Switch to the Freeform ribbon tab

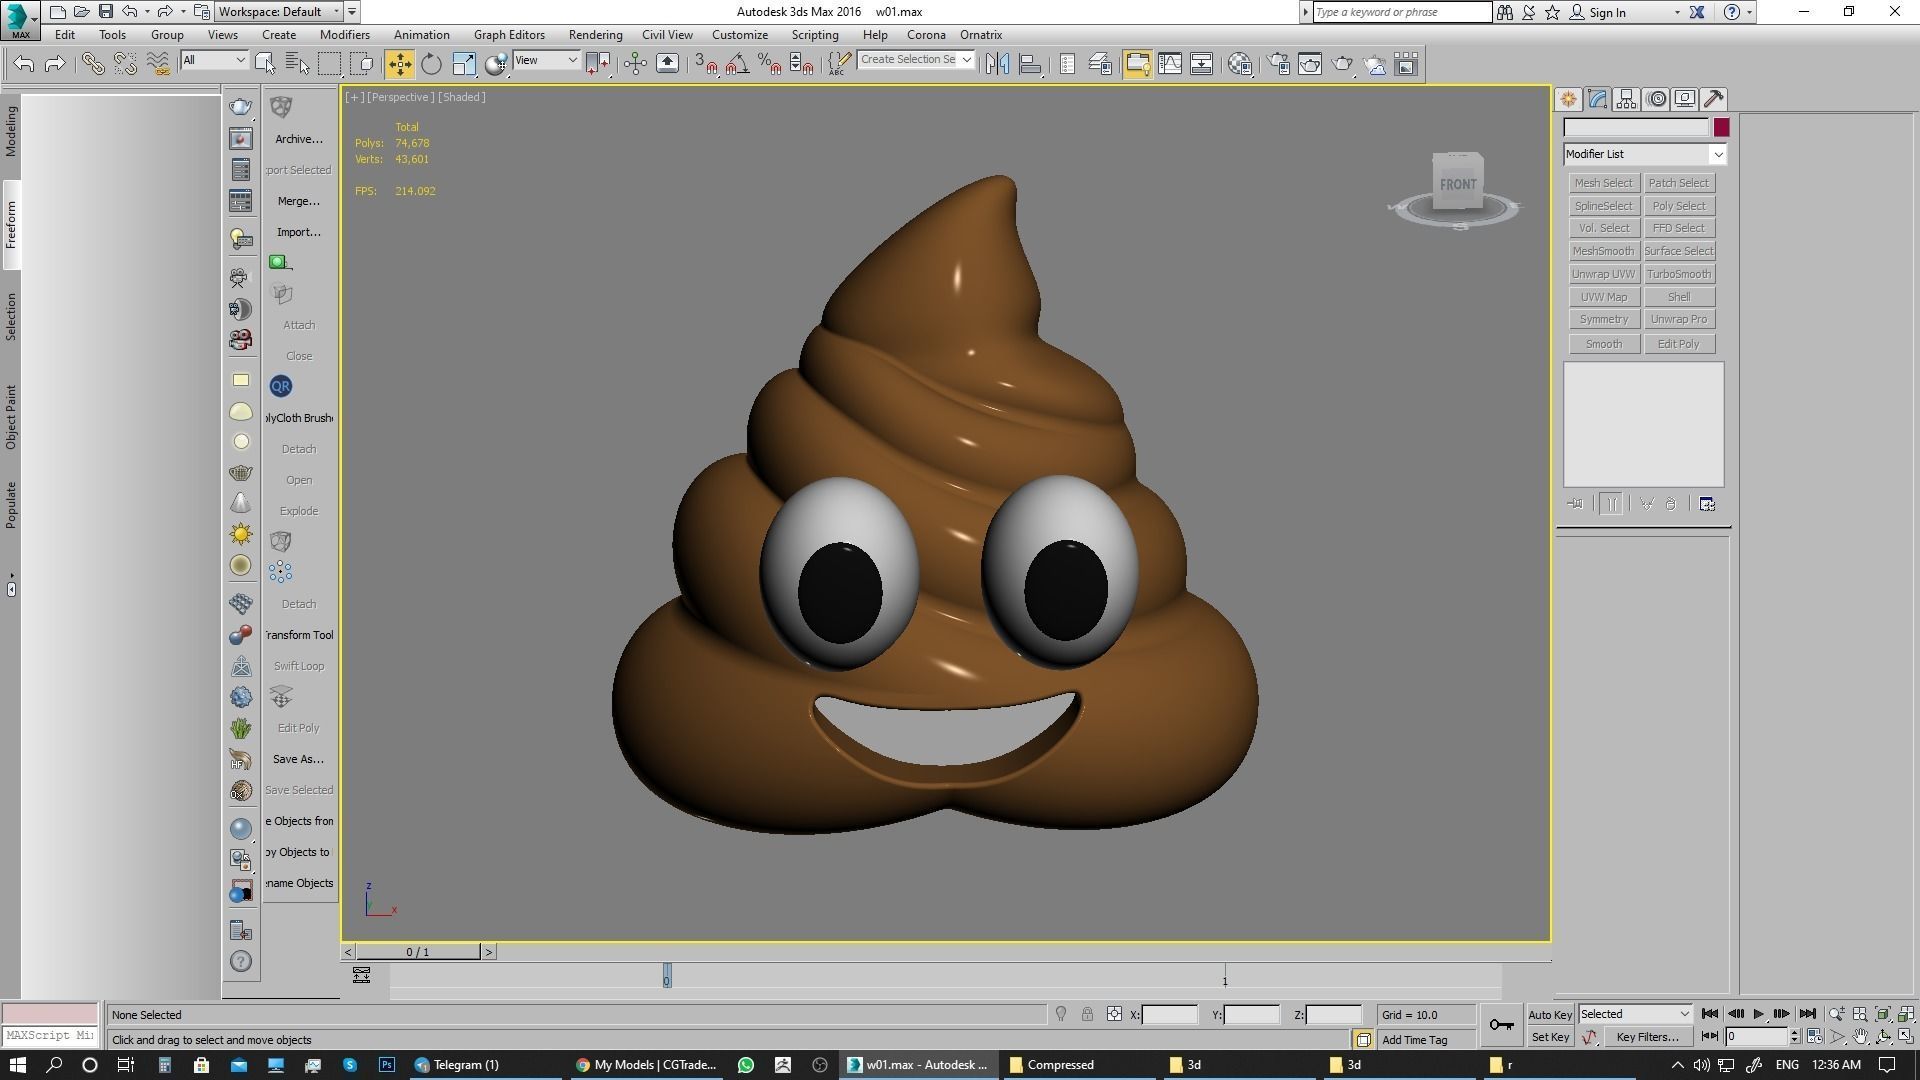11,225
